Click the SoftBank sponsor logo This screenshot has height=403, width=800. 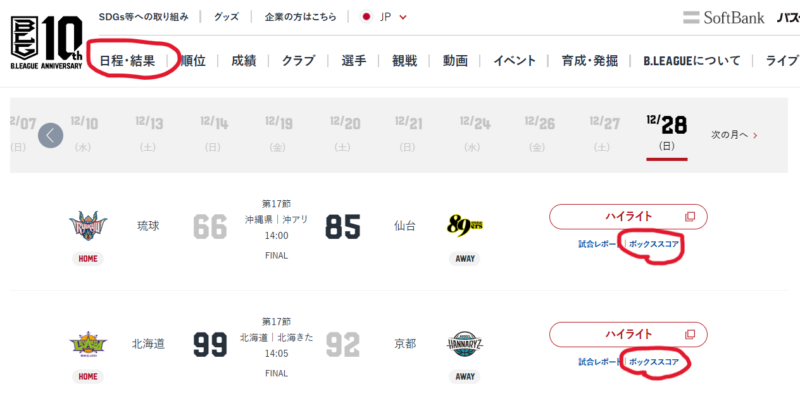click(x=723, y=17)
